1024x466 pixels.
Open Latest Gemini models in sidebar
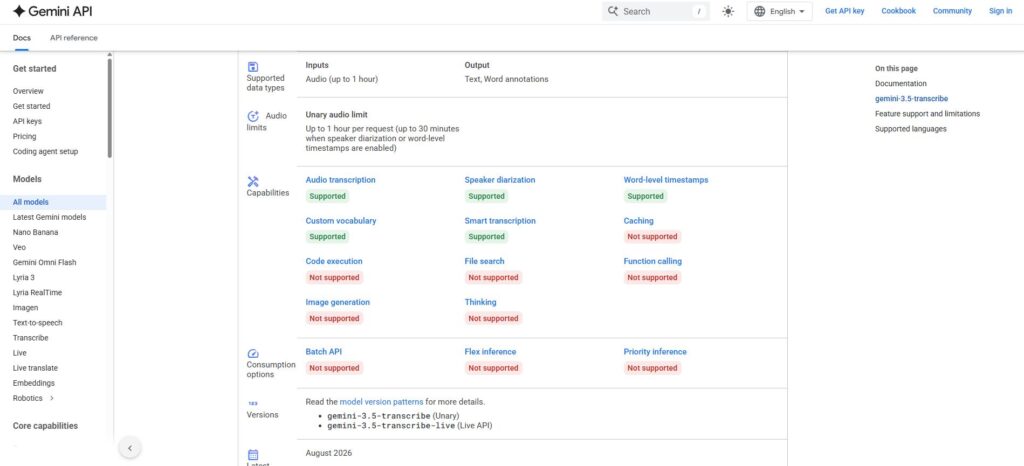tap(49, 217)
